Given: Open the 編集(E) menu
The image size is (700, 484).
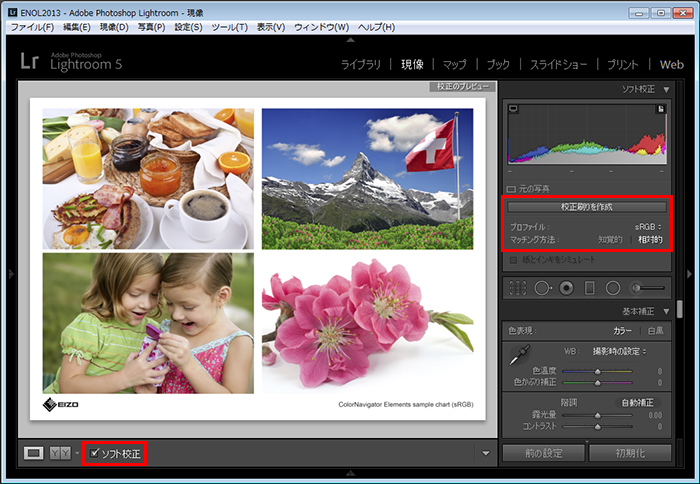Looking at the screenshot, I should click(x=77, y=27).
